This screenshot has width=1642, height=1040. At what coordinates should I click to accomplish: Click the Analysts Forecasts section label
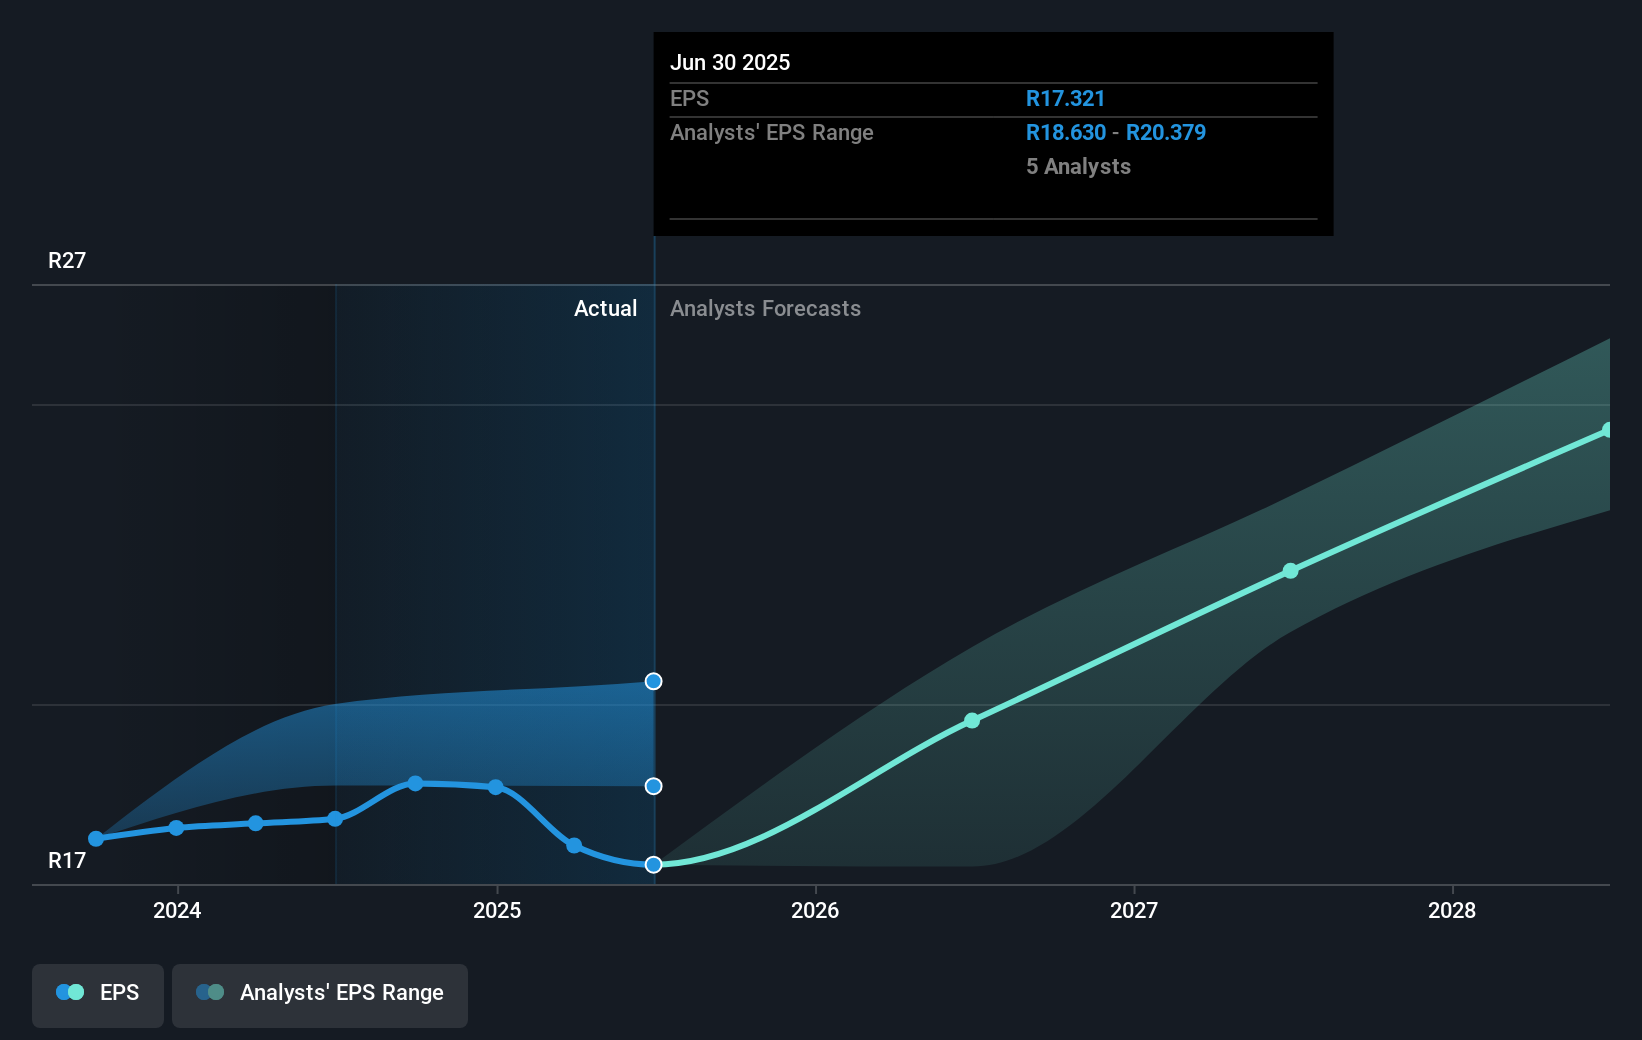[x=765, y=308]
